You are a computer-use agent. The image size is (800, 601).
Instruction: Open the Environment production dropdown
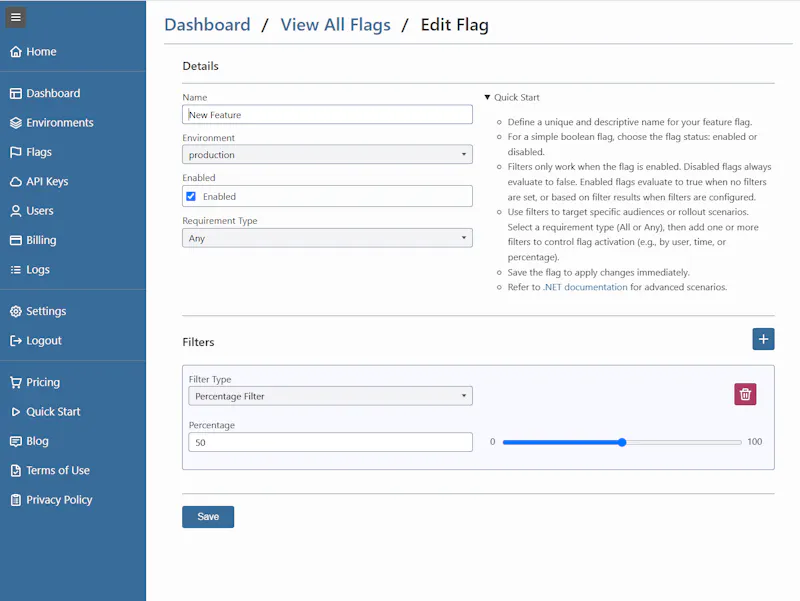click(327, 155)
